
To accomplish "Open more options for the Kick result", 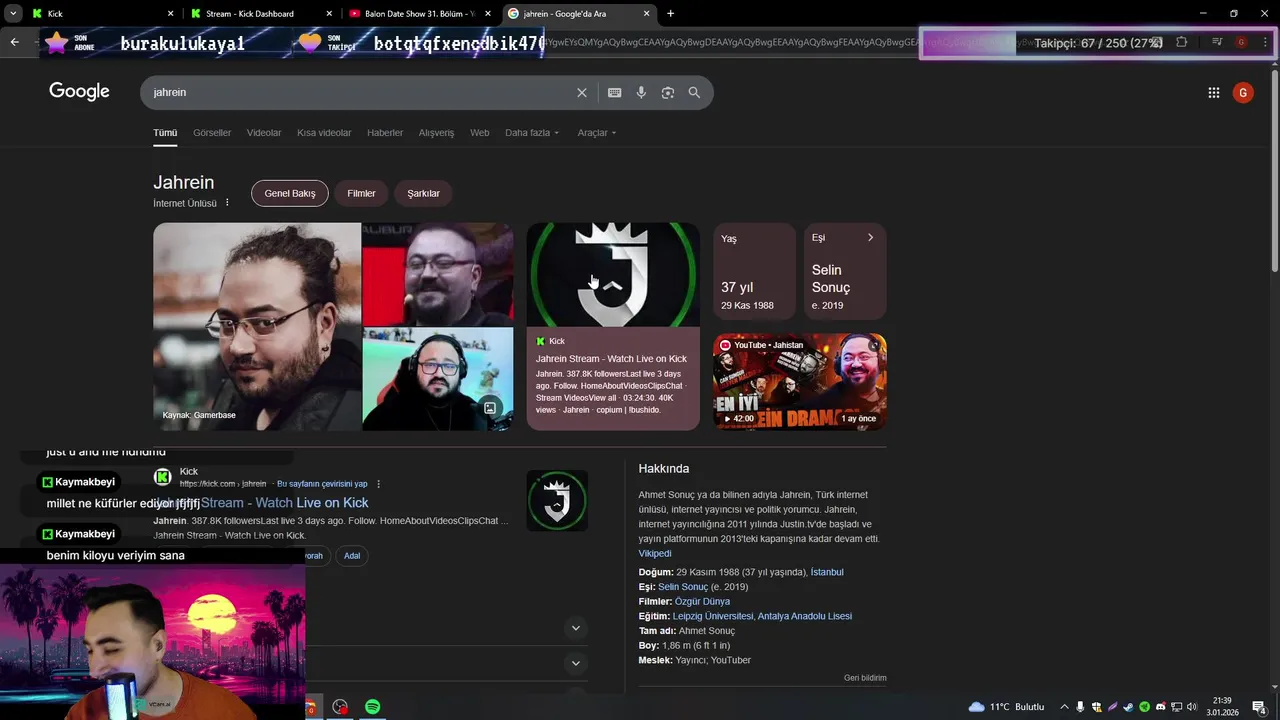I will coord(378,484).
